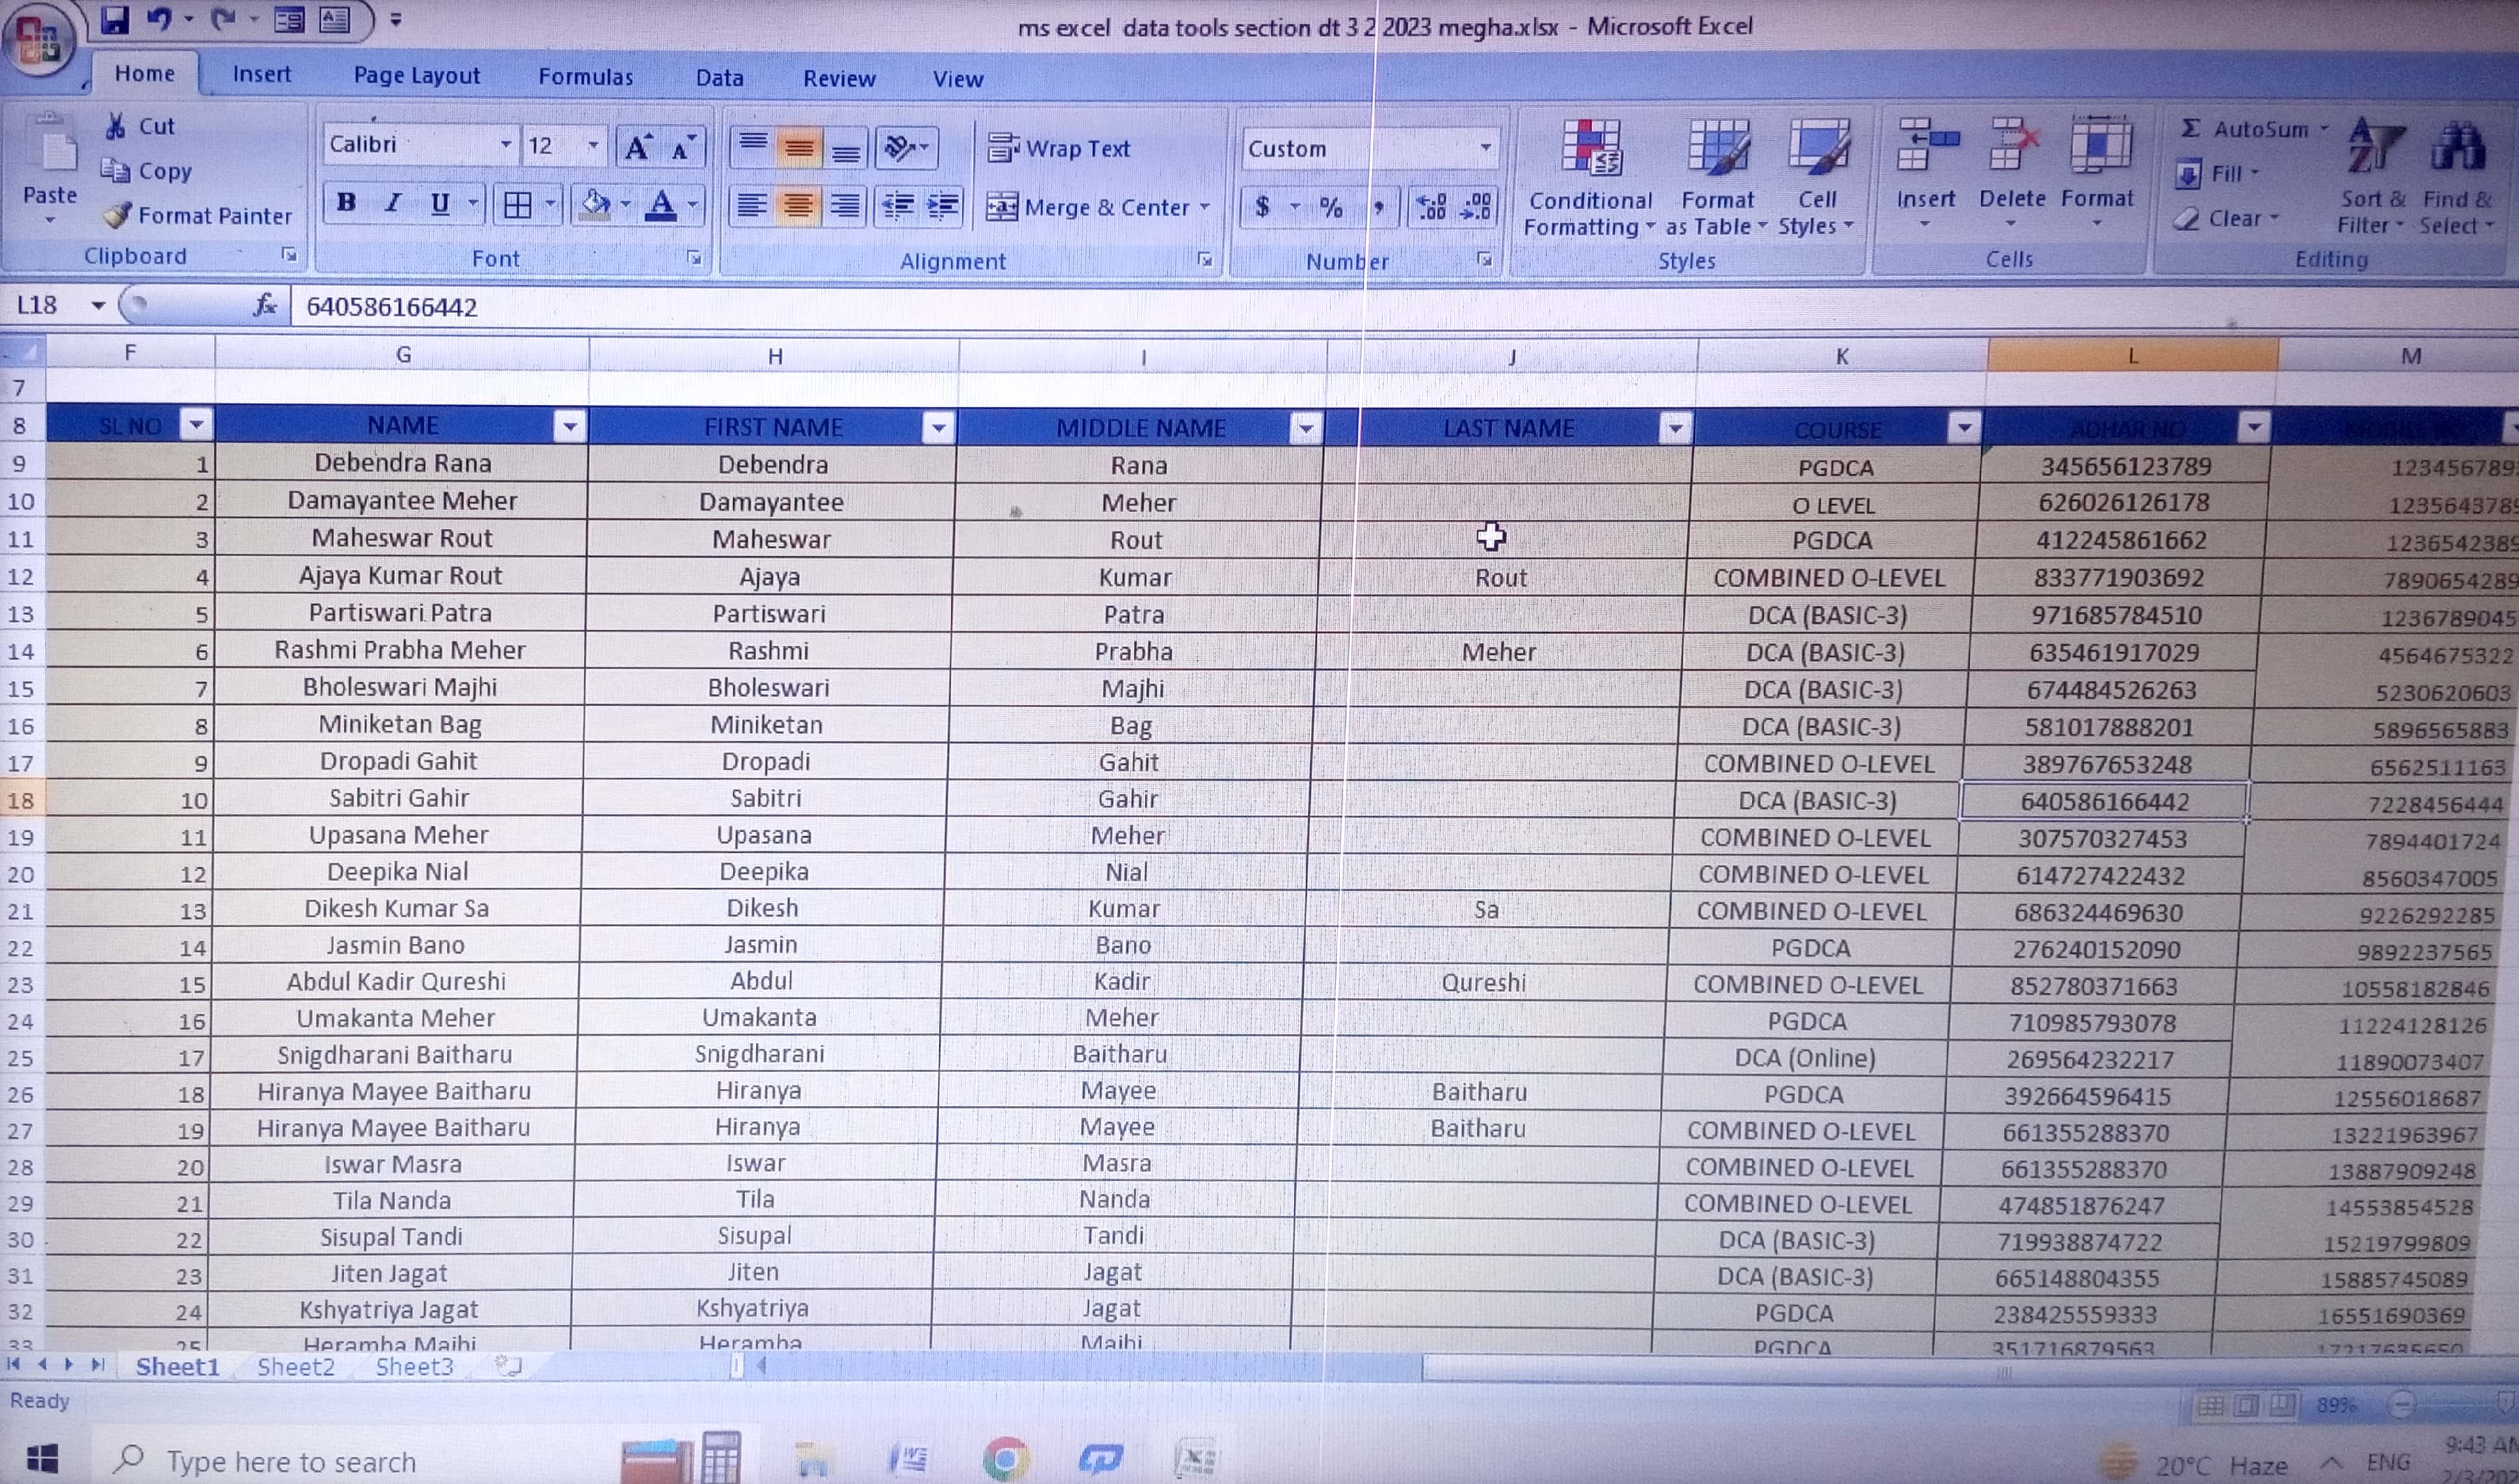The width and height of the screenshot is (2519, 1484).
Task: Click the Format Painter icon
Action: pyautogui.click(x=118, y=215)
